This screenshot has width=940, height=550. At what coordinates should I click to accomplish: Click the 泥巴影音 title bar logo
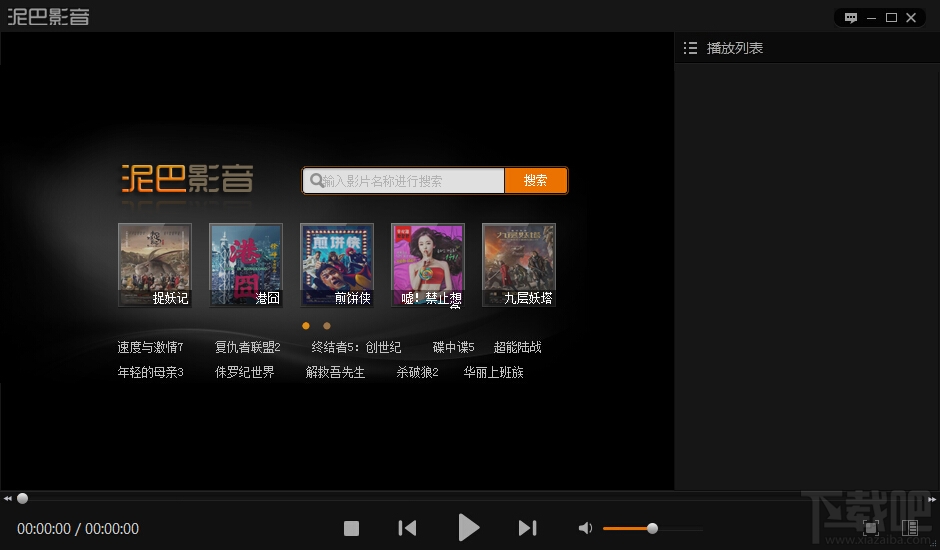[x=49, y=16]
